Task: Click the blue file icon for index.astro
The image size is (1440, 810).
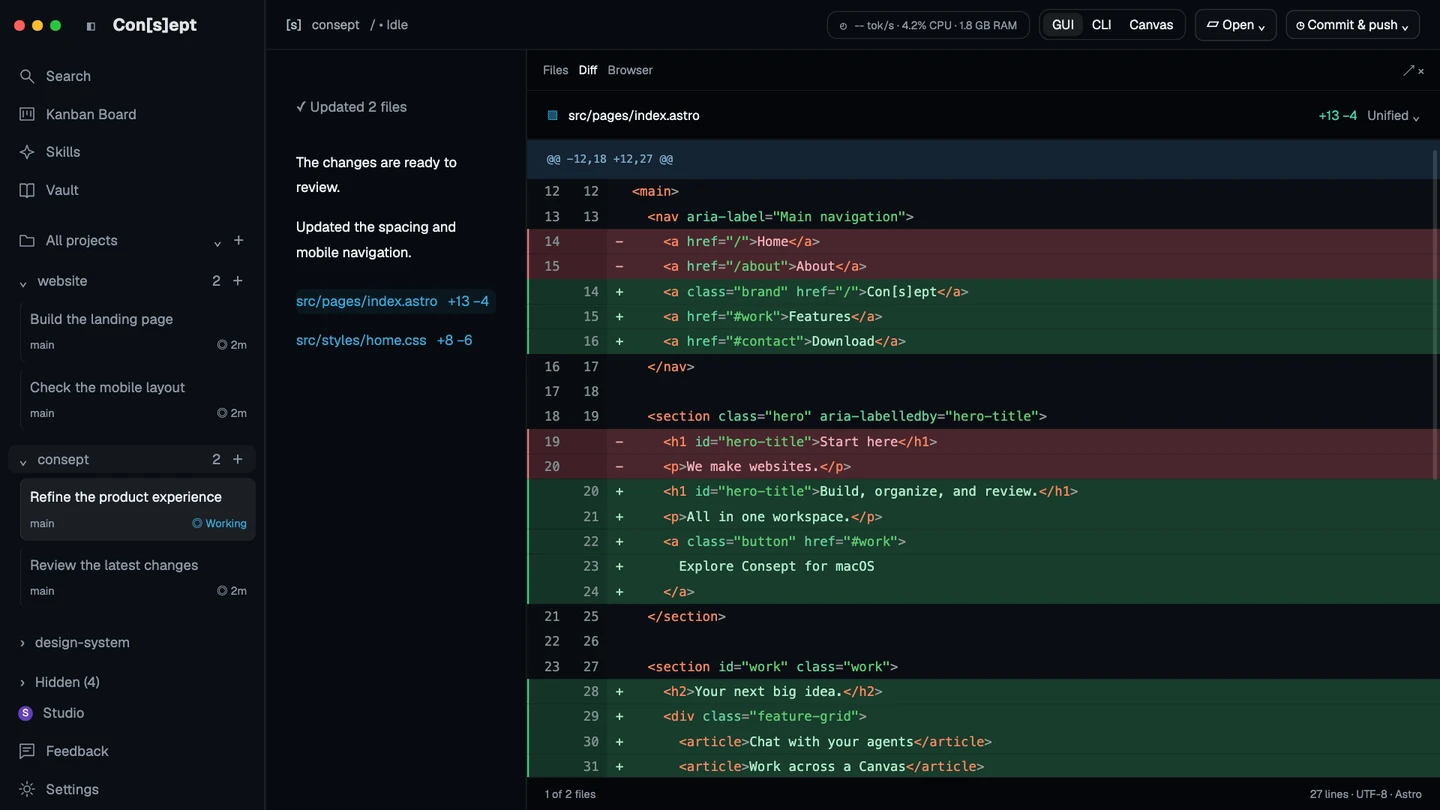Action: [x=552, y=116]
